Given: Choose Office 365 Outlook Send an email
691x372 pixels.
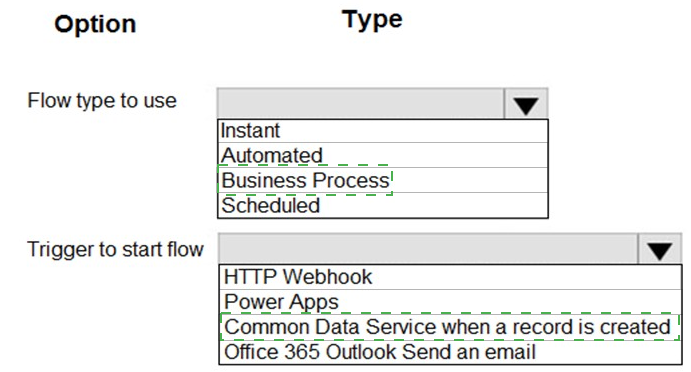Looking at the screenshot, I should click(450, 352).
